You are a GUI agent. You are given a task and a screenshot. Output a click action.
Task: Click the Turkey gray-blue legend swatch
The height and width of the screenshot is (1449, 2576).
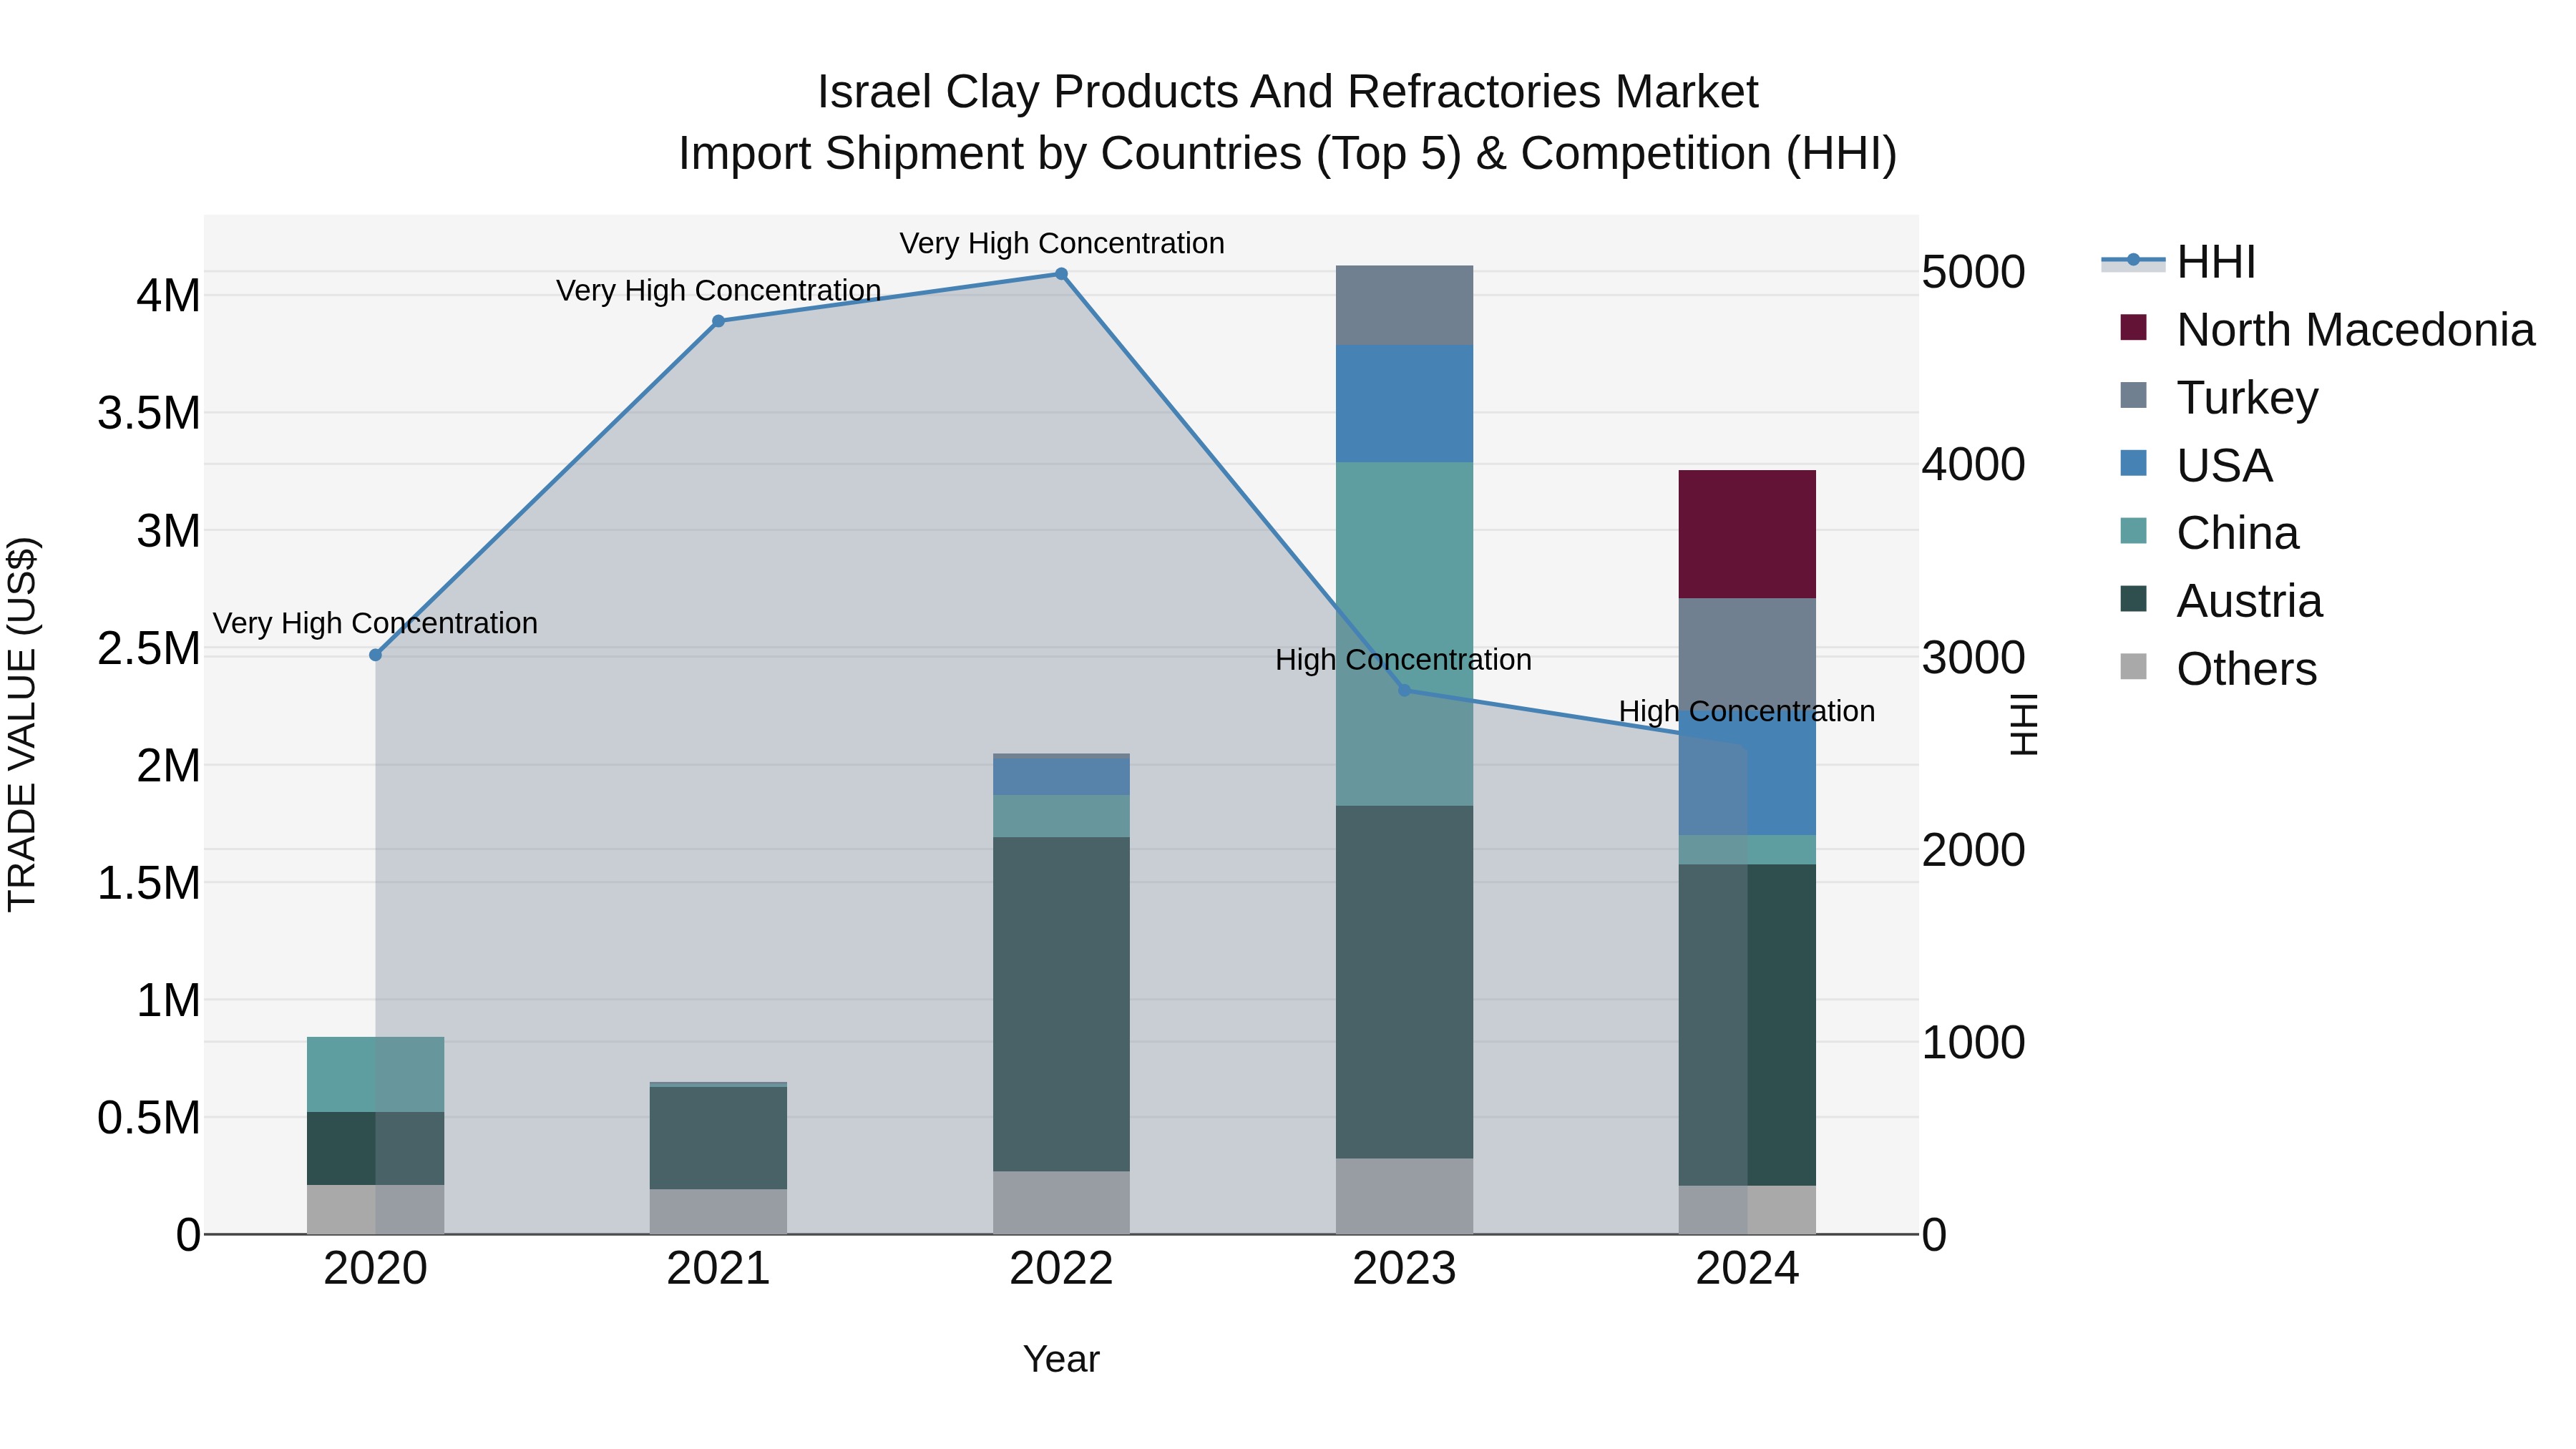click(x=2133, y=395)
